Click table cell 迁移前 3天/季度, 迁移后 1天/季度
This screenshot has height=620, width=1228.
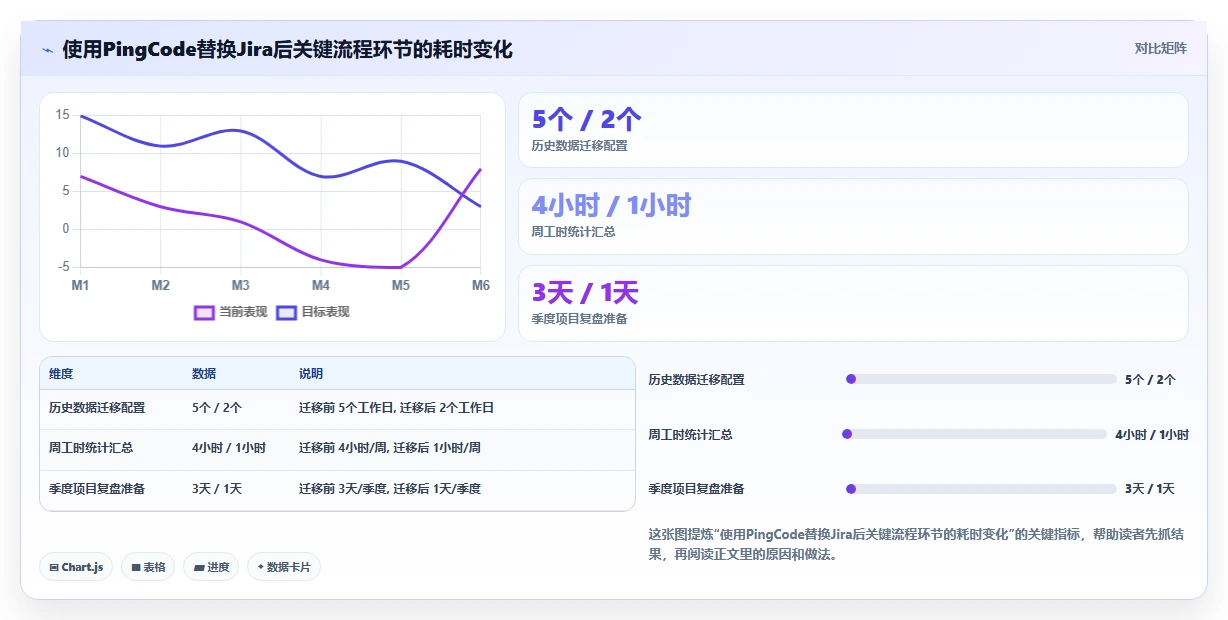pos(390,489)
